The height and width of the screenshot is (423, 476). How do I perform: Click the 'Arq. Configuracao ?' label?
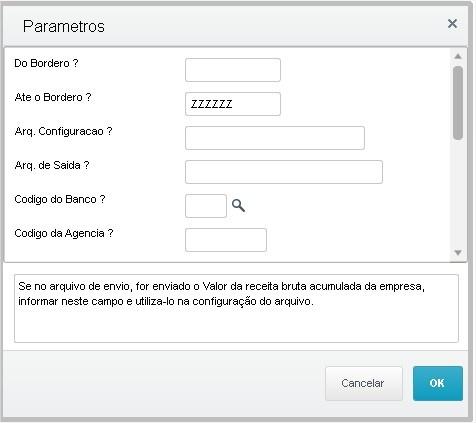[x=63, y=131]
